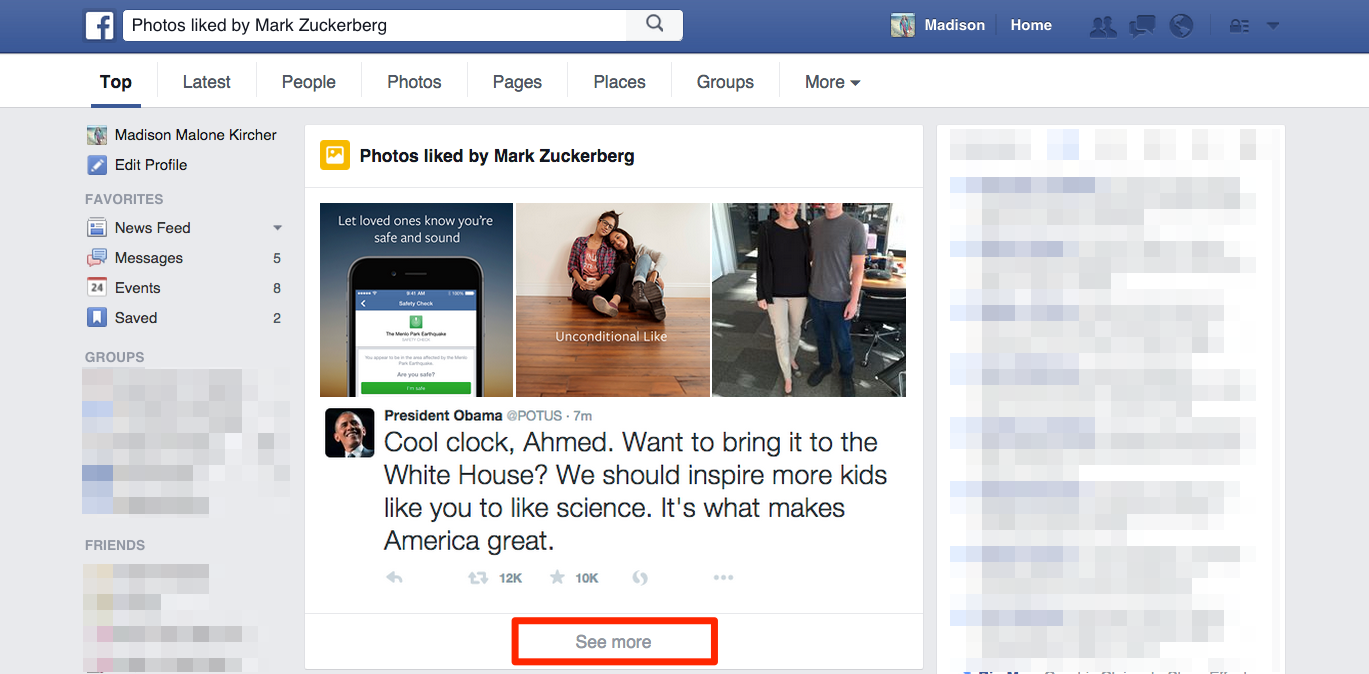Open the account settings caret at top right
The width and height of the screenshot is (1369, 674).
(x=1273, y=25)
